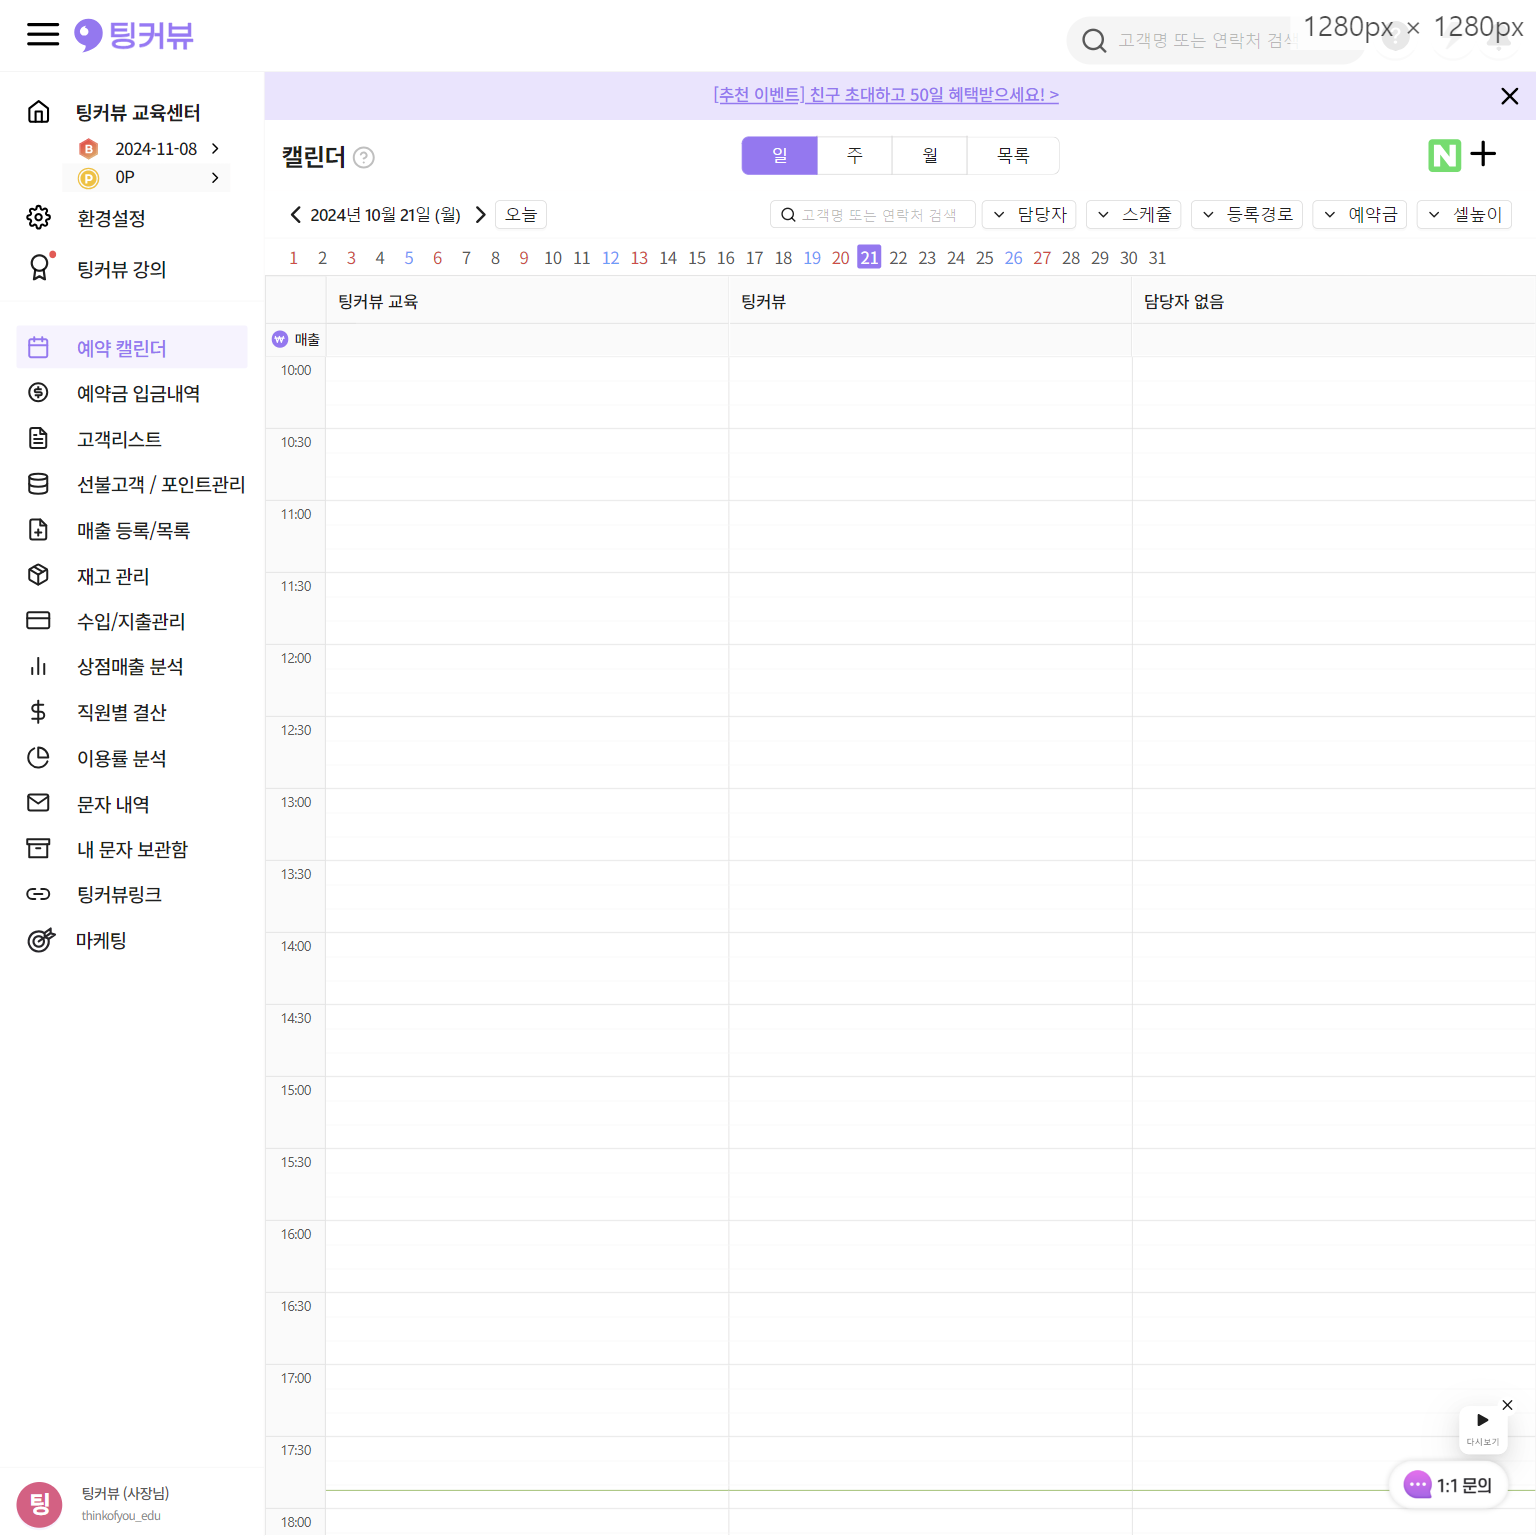This screenshot has width=1536, height=1536.
Task: Click the 이용률 분석 pie chart icon
Action: click(x=39, y=757)
